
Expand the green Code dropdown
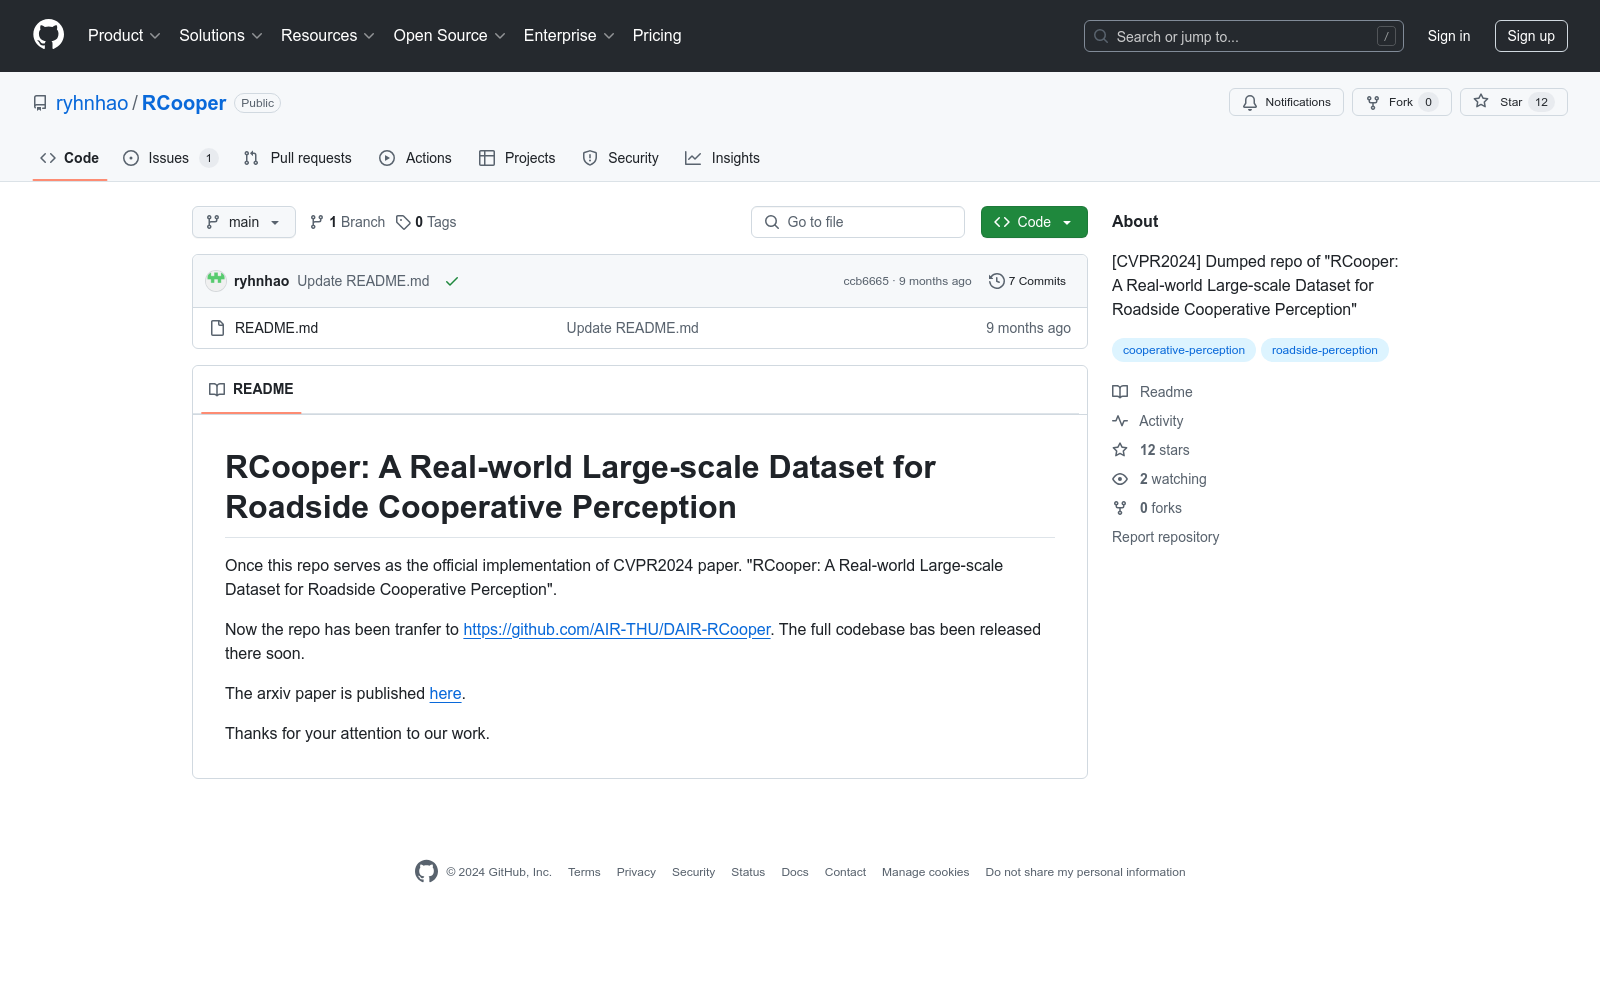point(1034,222)
